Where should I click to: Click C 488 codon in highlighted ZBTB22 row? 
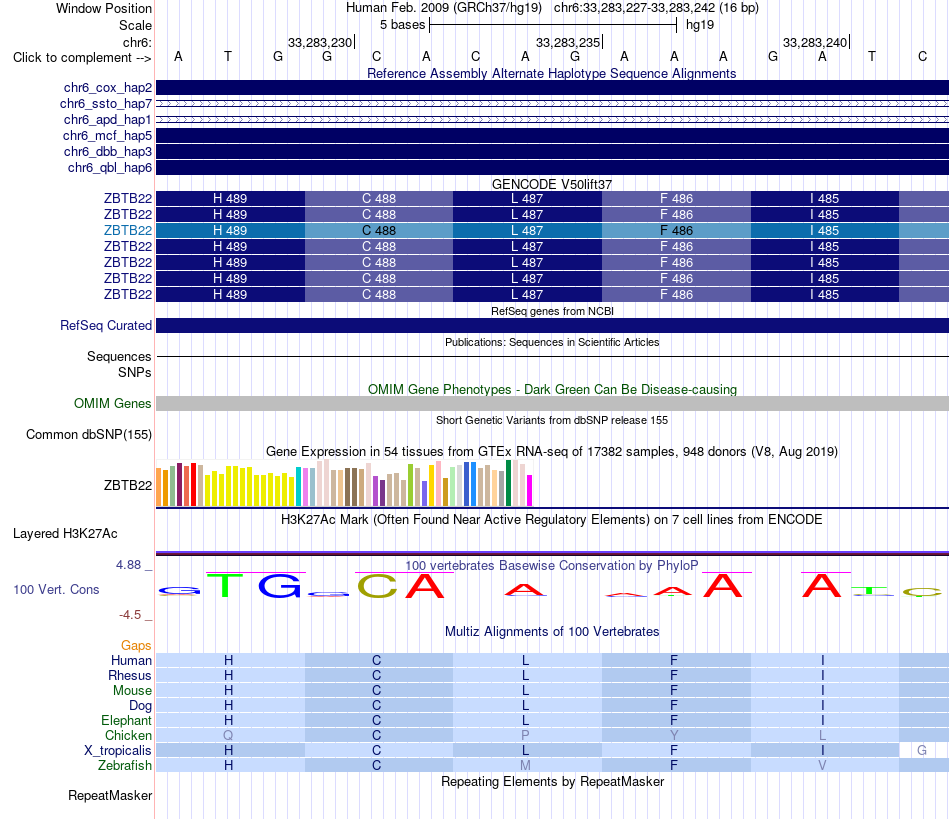379,231
